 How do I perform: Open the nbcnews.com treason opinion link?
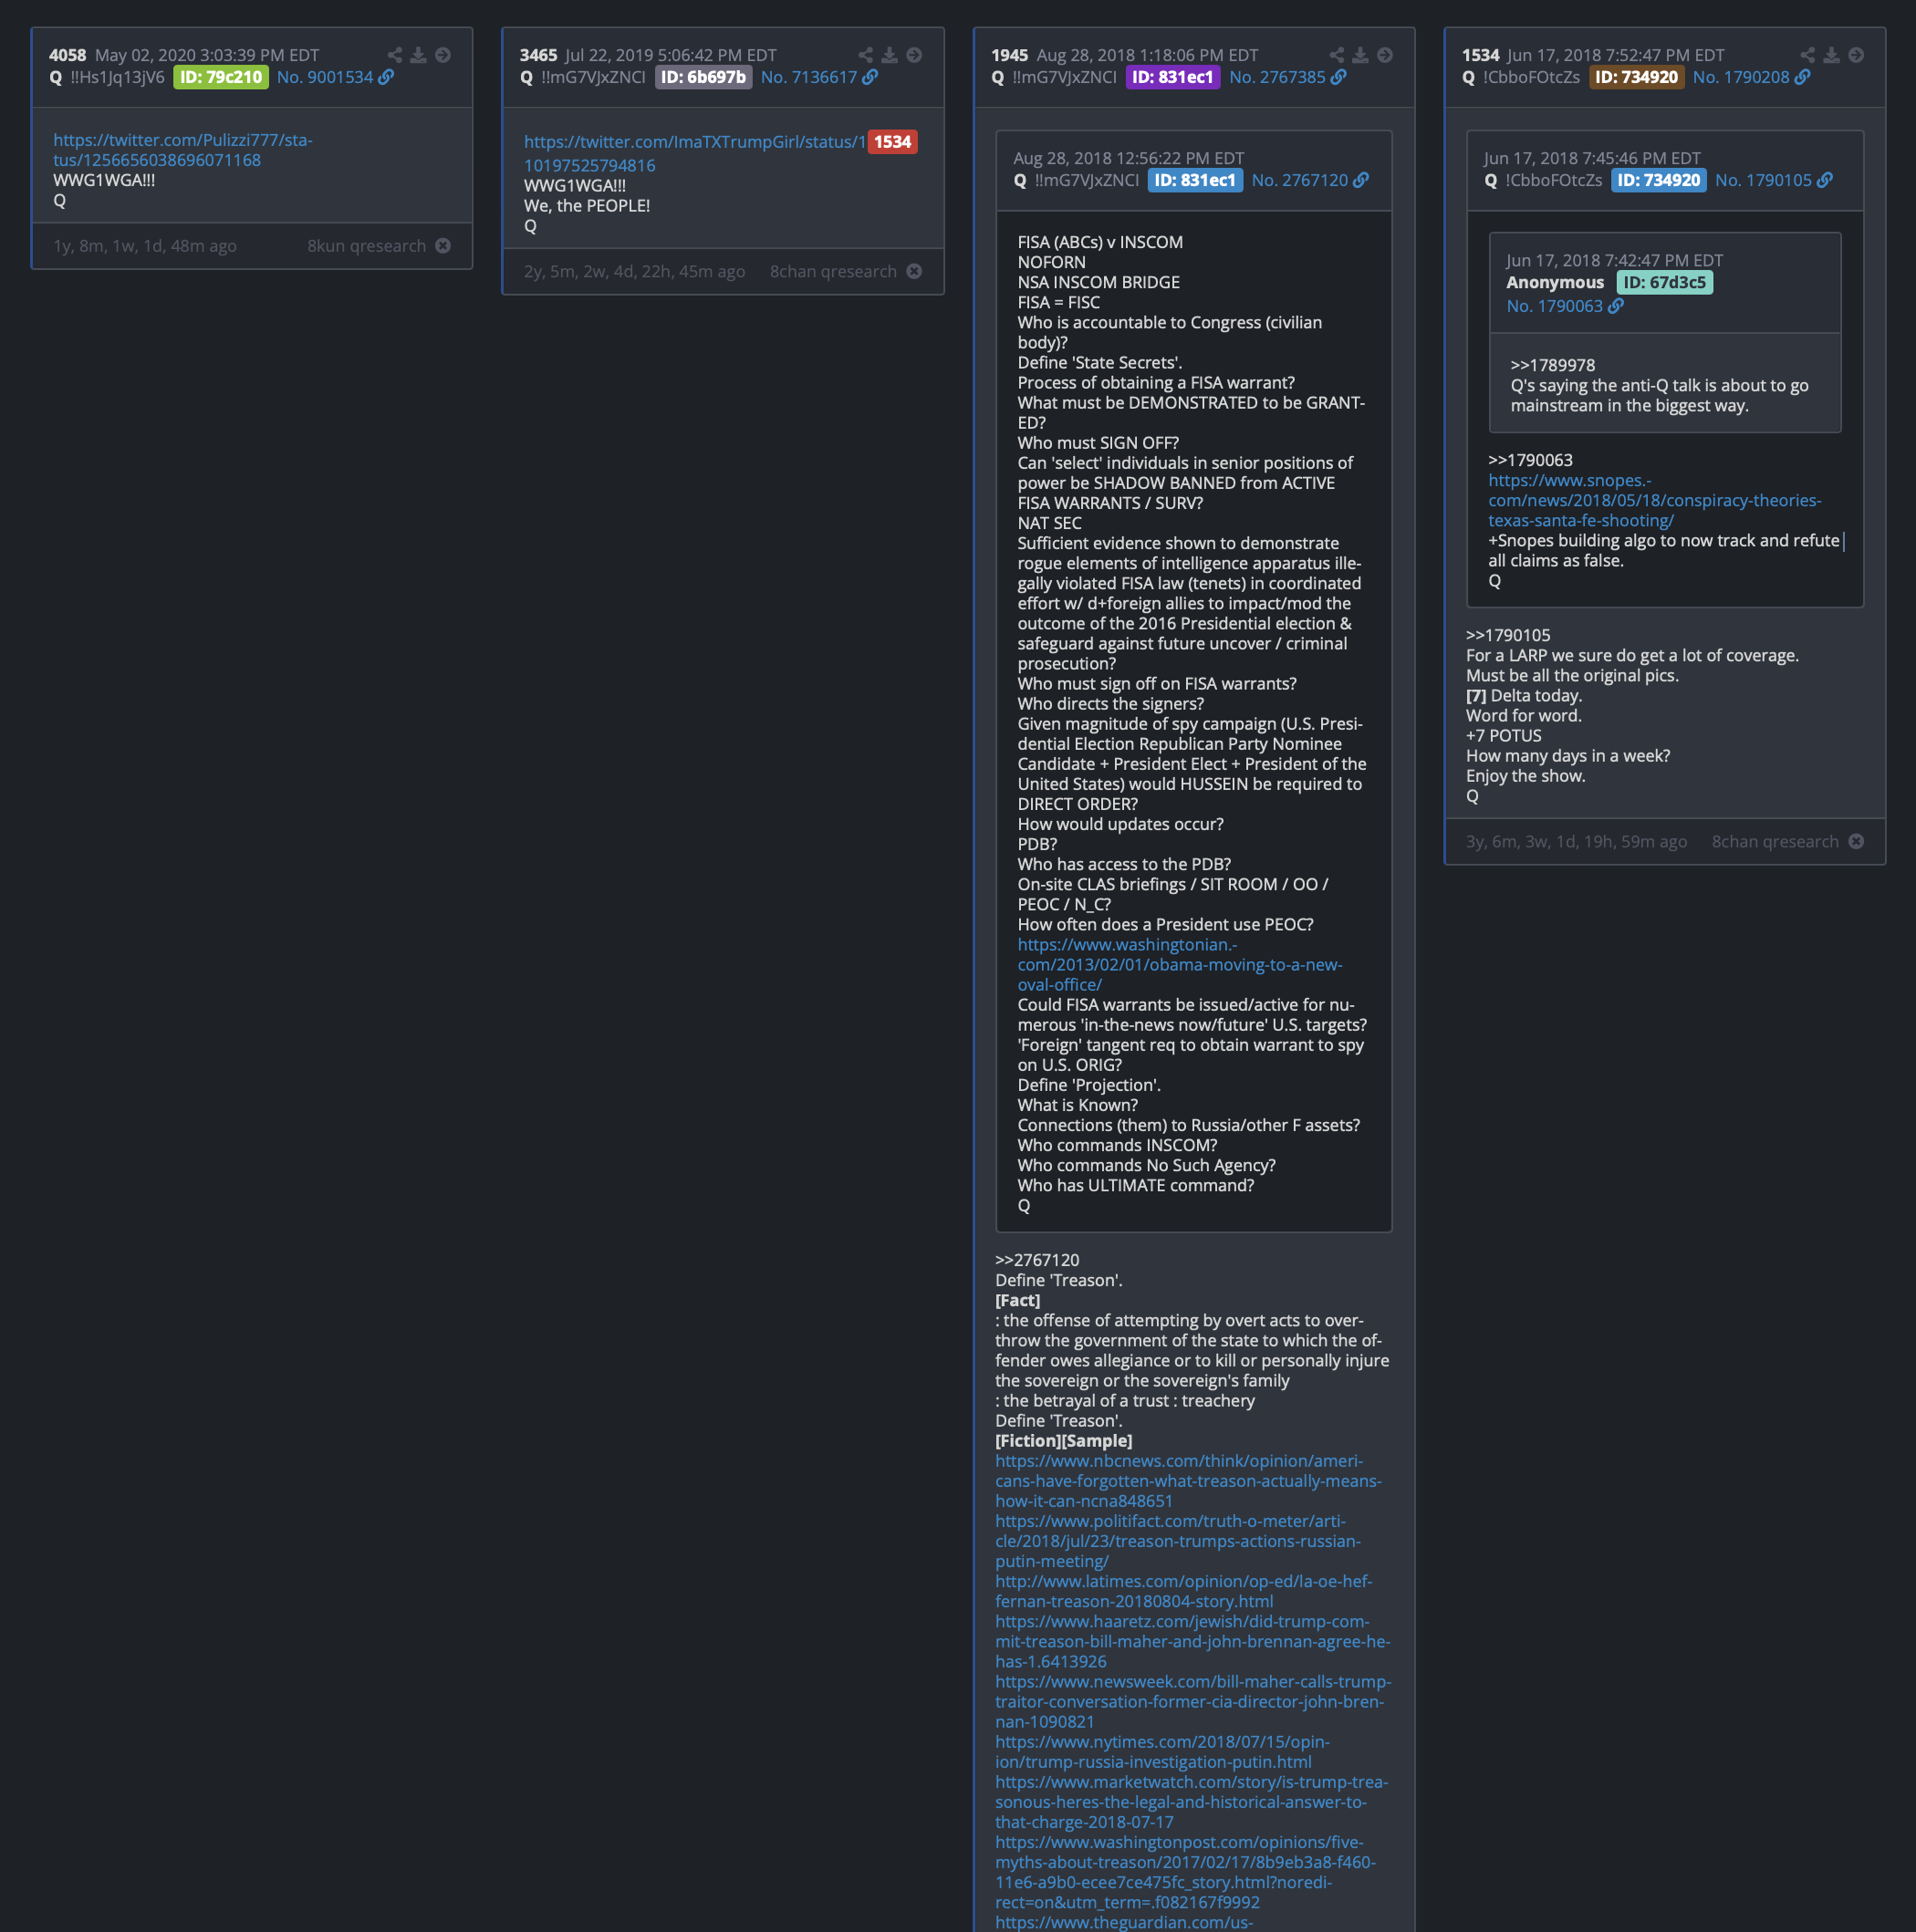coord(1188,1480)
